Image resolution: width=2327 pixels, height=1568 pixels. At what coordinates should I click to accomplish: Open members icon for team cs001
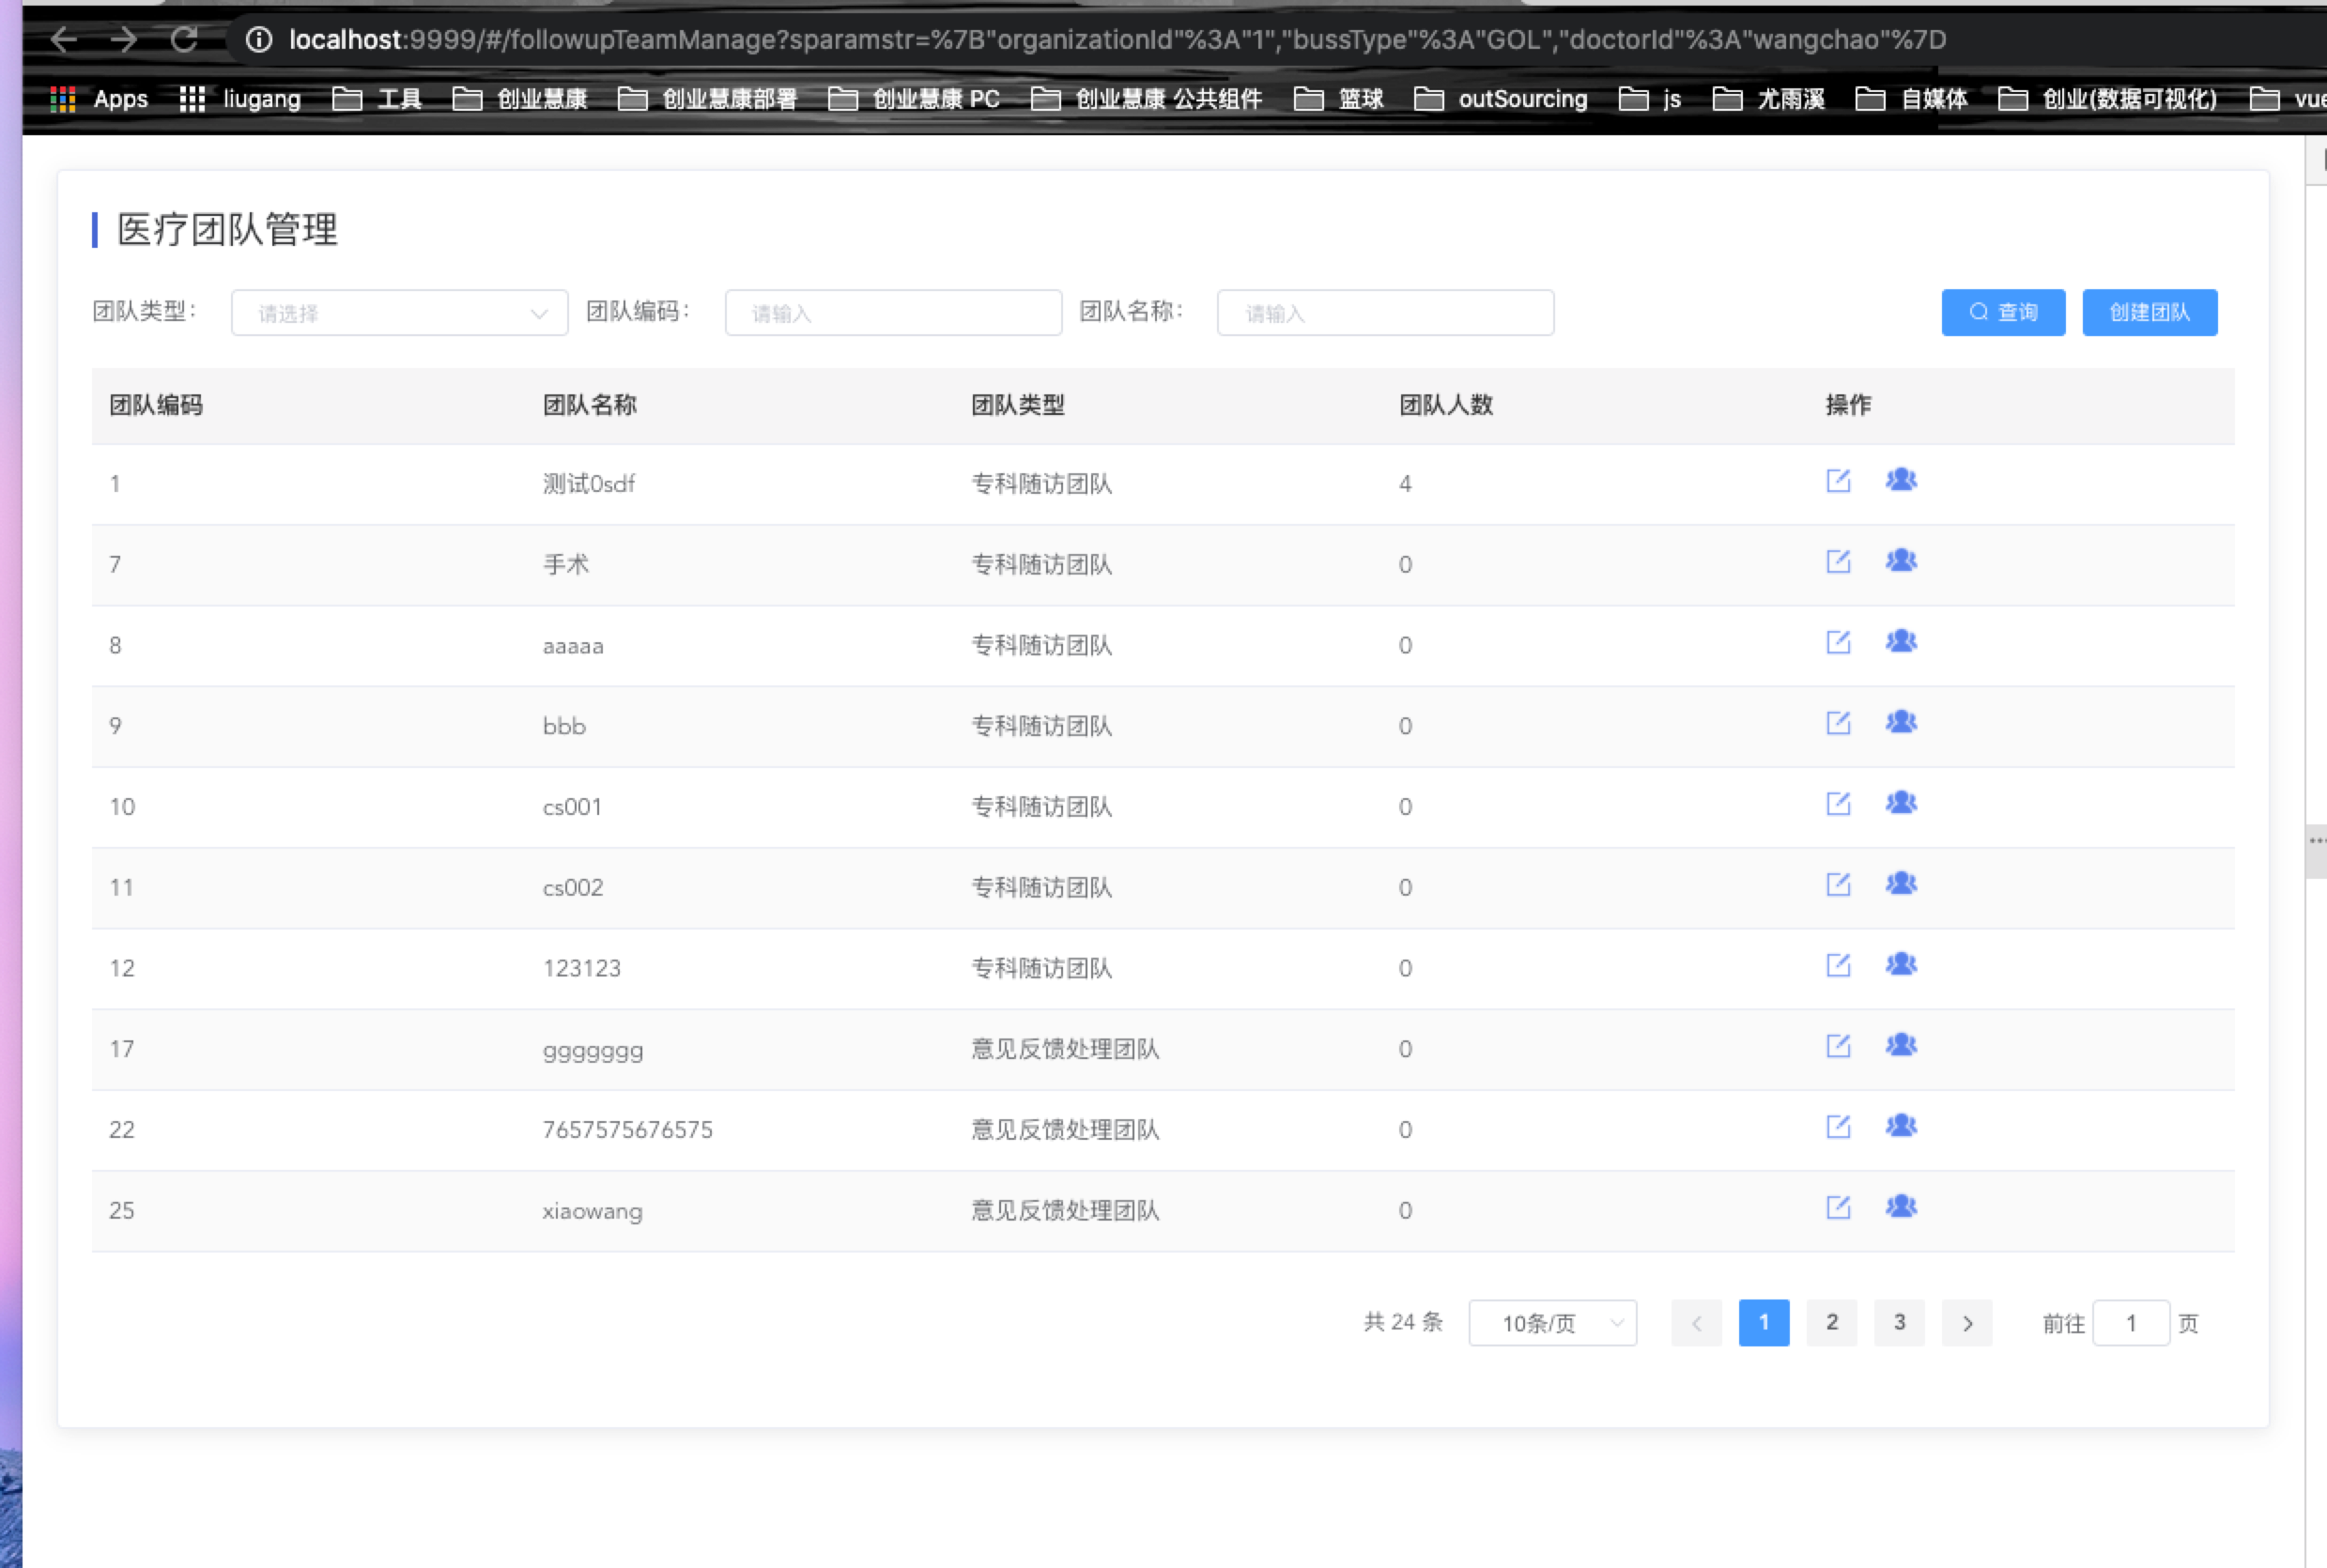pos(1901,803)
